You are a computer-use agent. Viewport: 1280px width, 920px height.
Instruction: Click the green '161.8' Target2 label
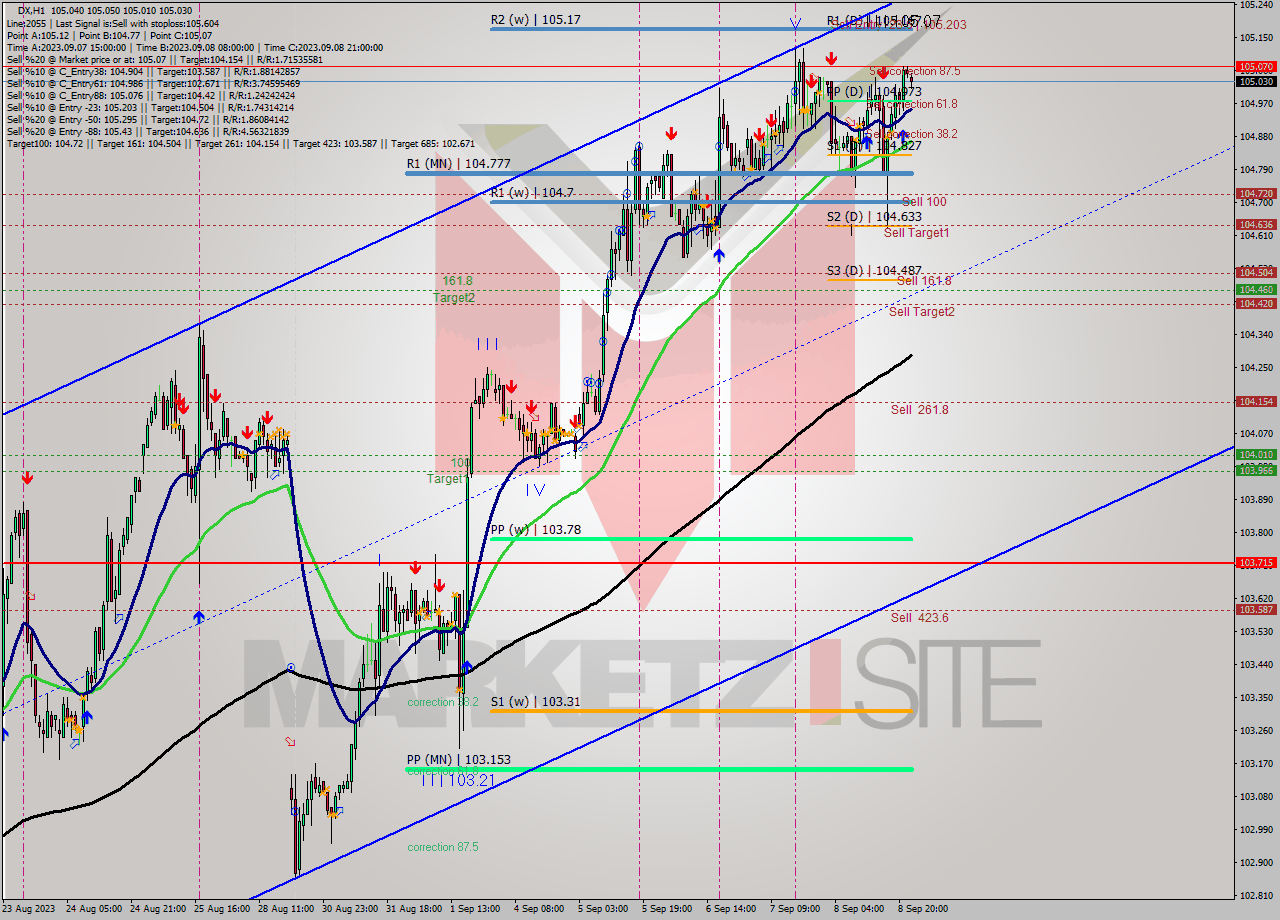(x=457, y=282)
